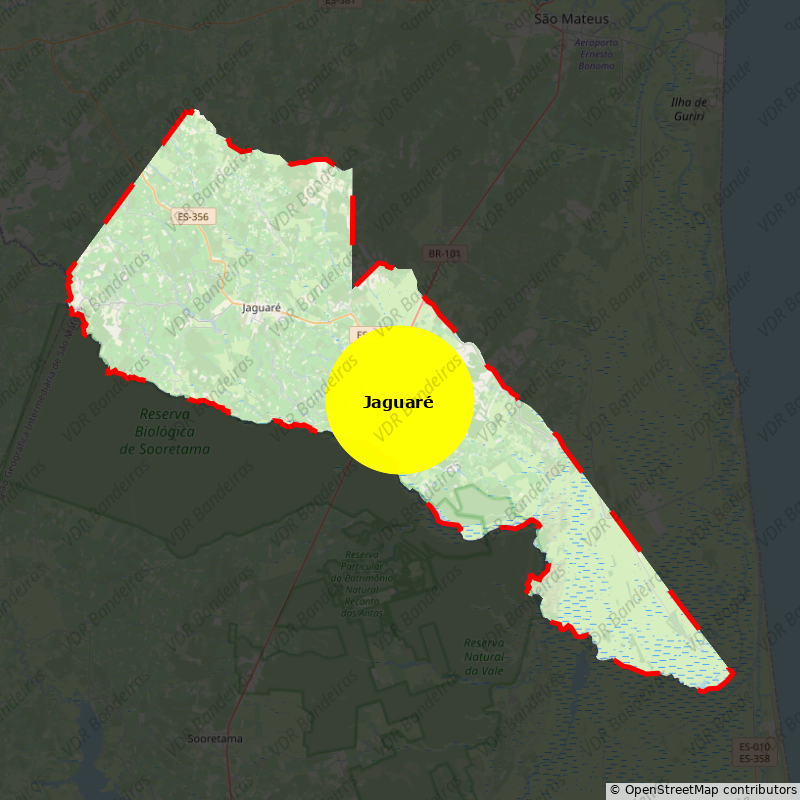
Task: Select the Jaguaré town name label
Action: click(262, 308)
